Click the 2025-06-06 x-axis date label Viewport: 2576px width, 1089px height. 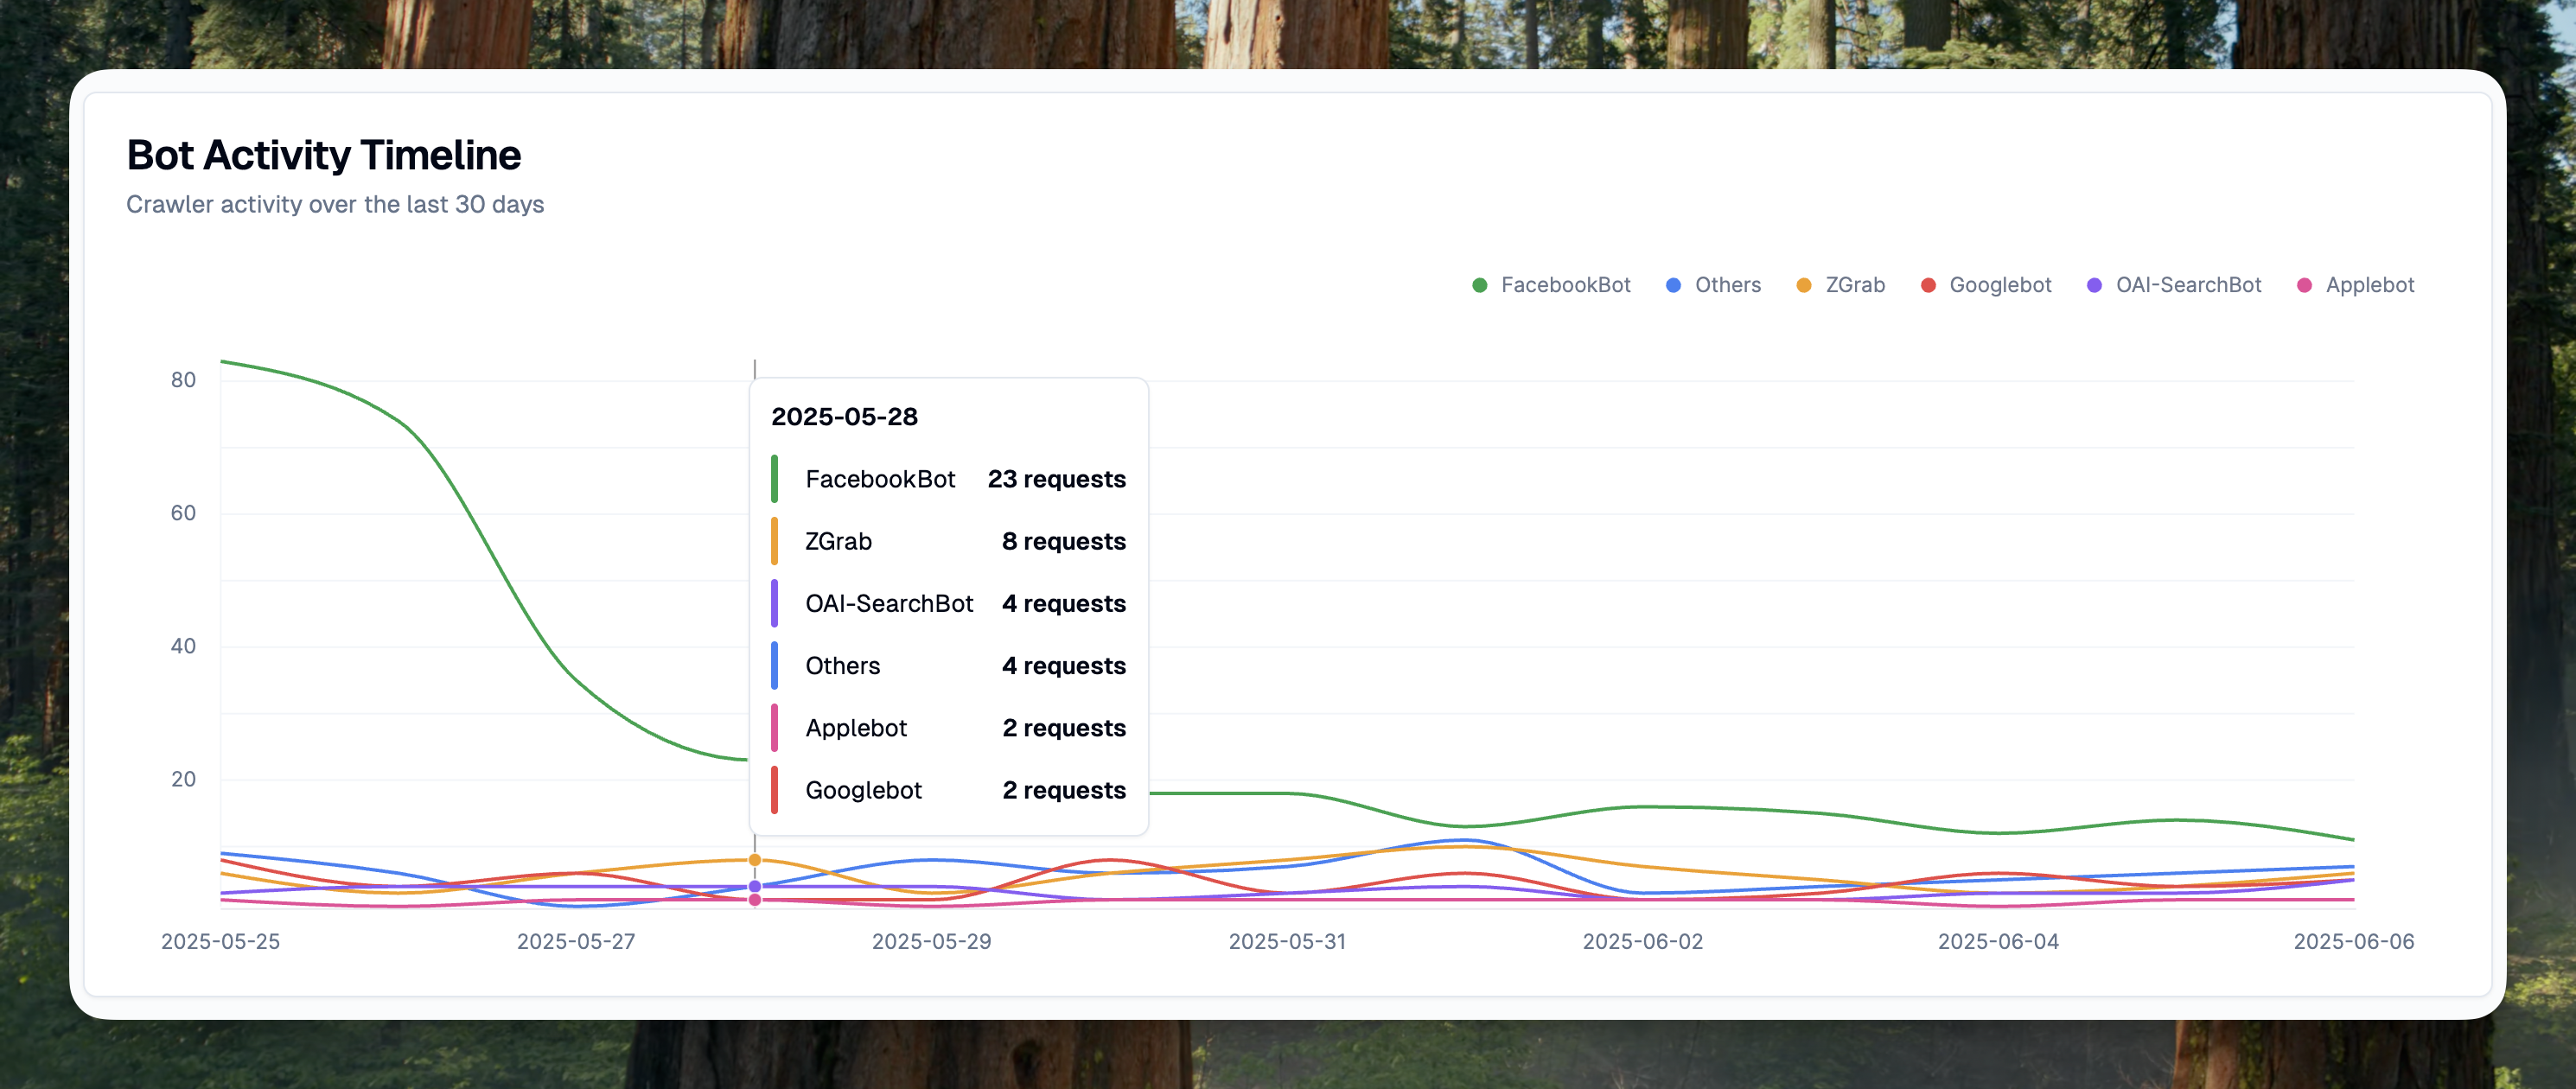click(x=2353, y=941)
